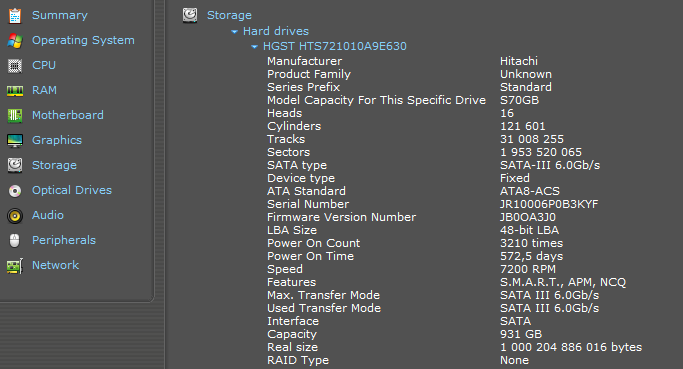Click the Network card icon
The width and height of the screenshot is (683, 369).
click(15, 266)
